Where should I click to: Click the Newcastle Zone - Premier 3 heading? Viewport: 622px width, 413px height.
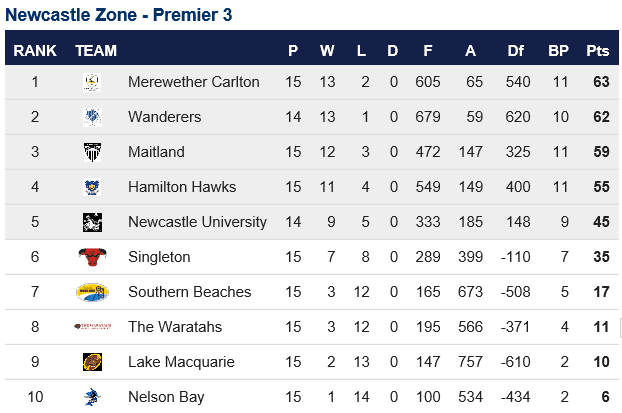point(119,15)
